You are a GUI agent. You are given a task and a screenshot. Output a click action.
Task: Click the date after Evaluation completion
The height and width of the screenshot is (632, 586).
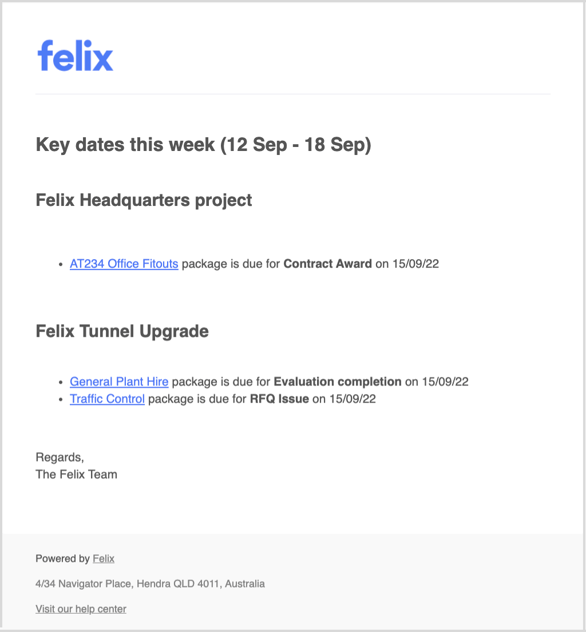445,382
